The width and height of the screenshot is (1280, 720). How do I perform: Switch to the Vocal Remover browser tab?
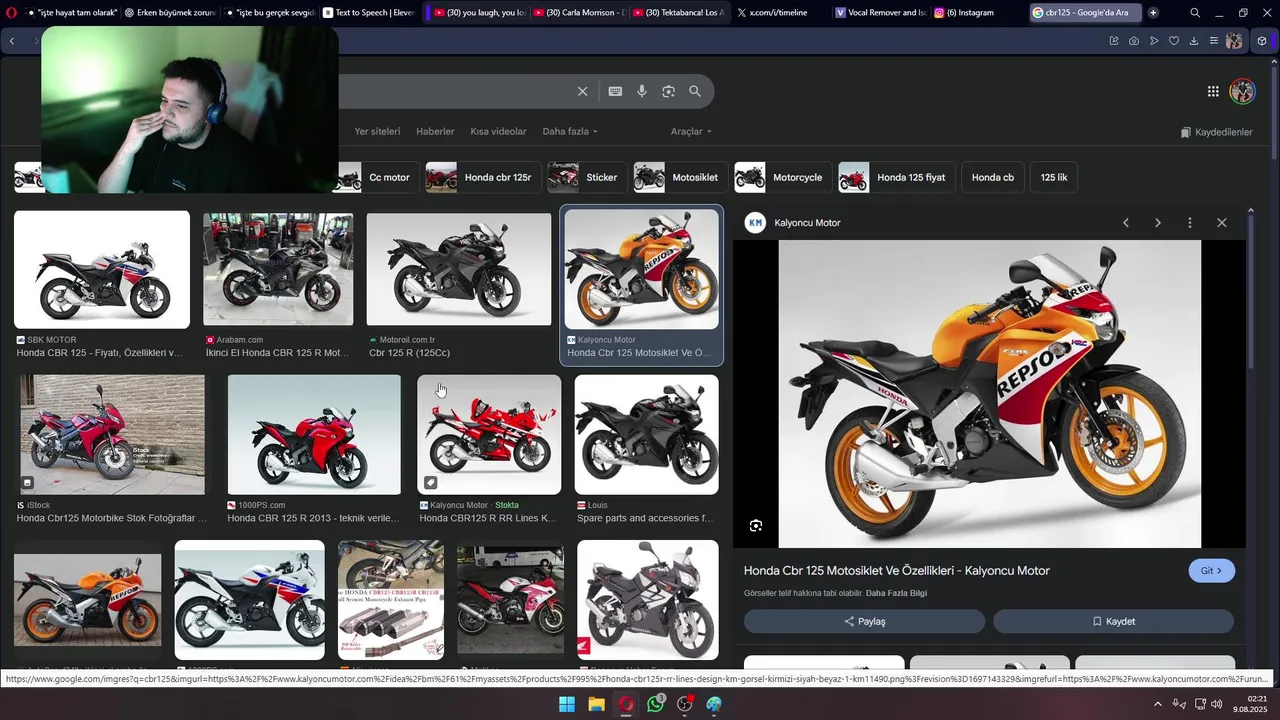point(880,13)
